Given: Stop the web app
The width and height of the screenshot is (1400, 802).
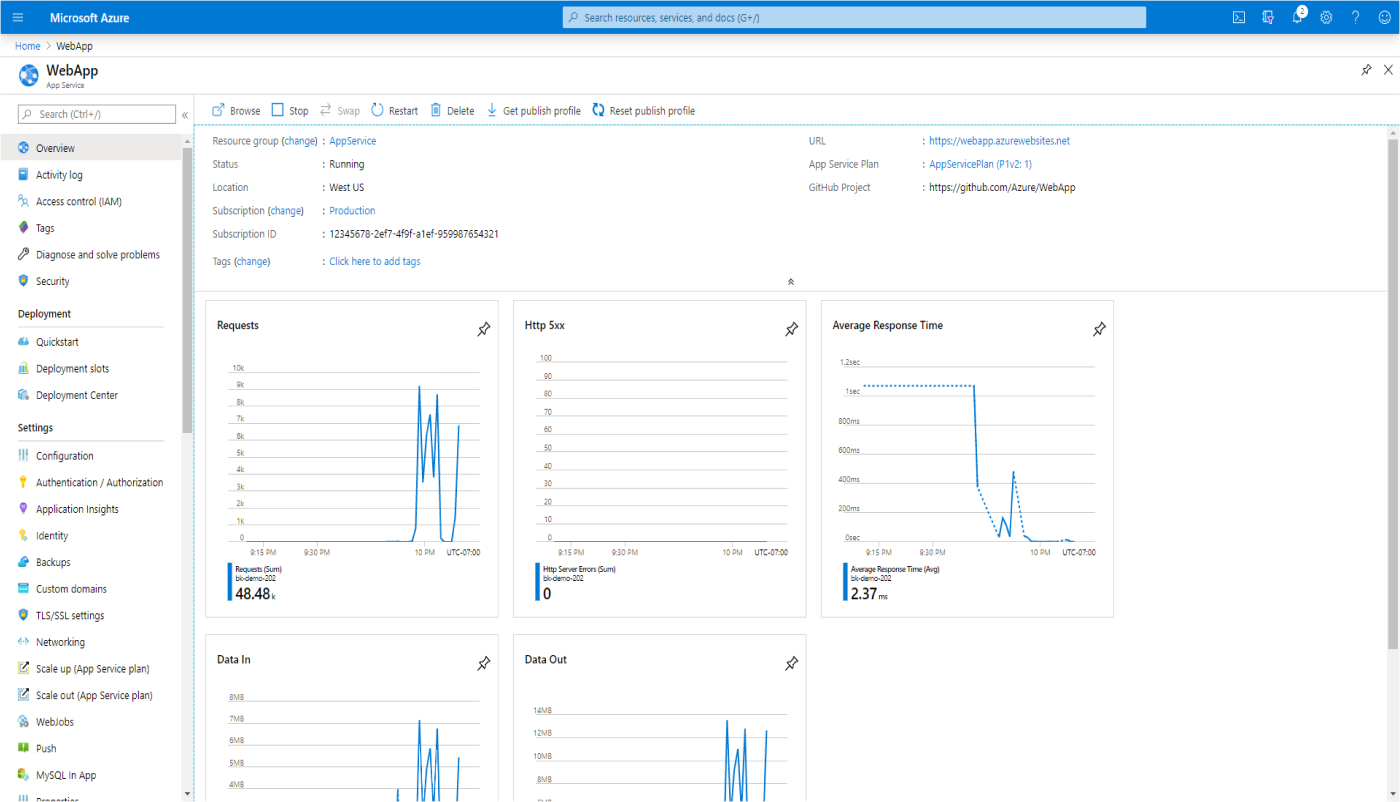Looking at the screenshot, I should (x=290, y=110).
